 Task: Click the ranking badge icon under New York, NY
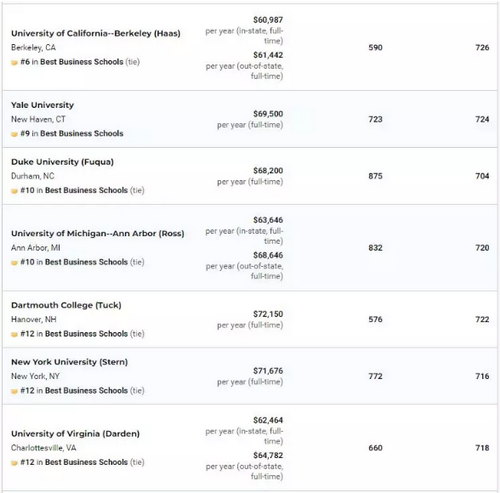[x=14, y=391]
